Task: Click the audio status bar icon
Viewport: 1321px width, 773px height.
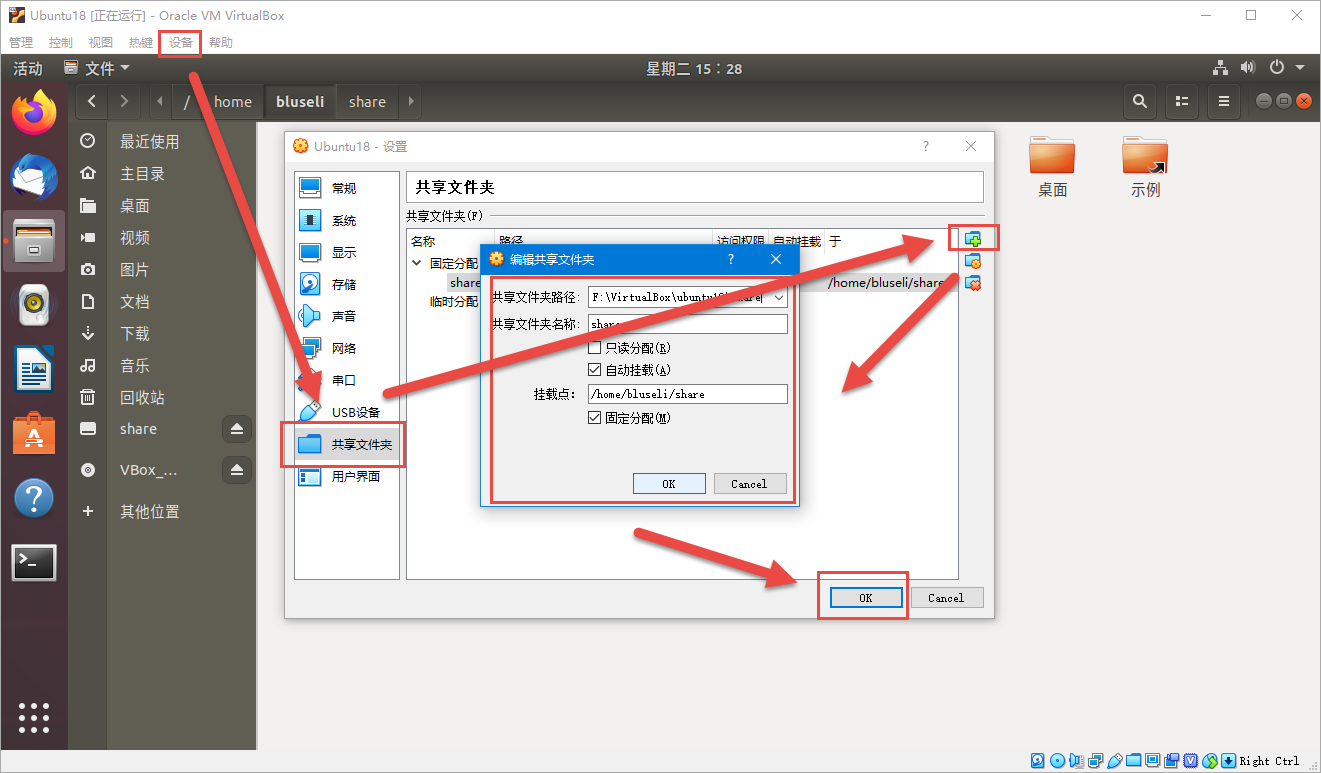Action: 1076,761
